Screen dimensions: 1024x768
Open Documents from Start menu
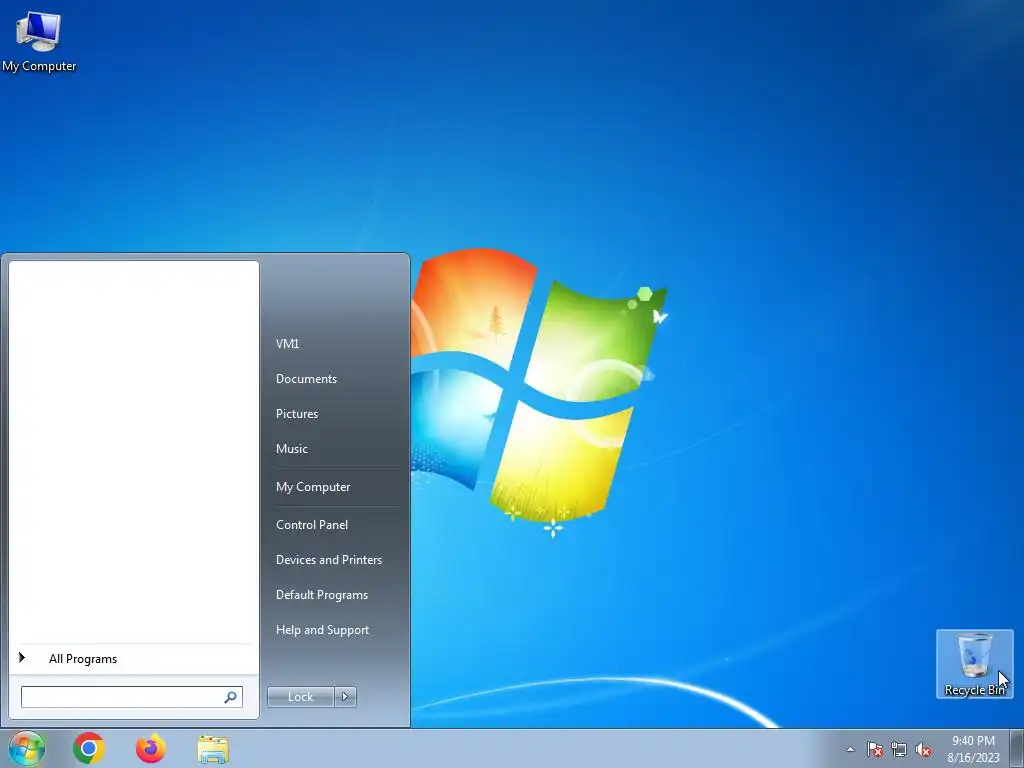[x=306, y=379]
